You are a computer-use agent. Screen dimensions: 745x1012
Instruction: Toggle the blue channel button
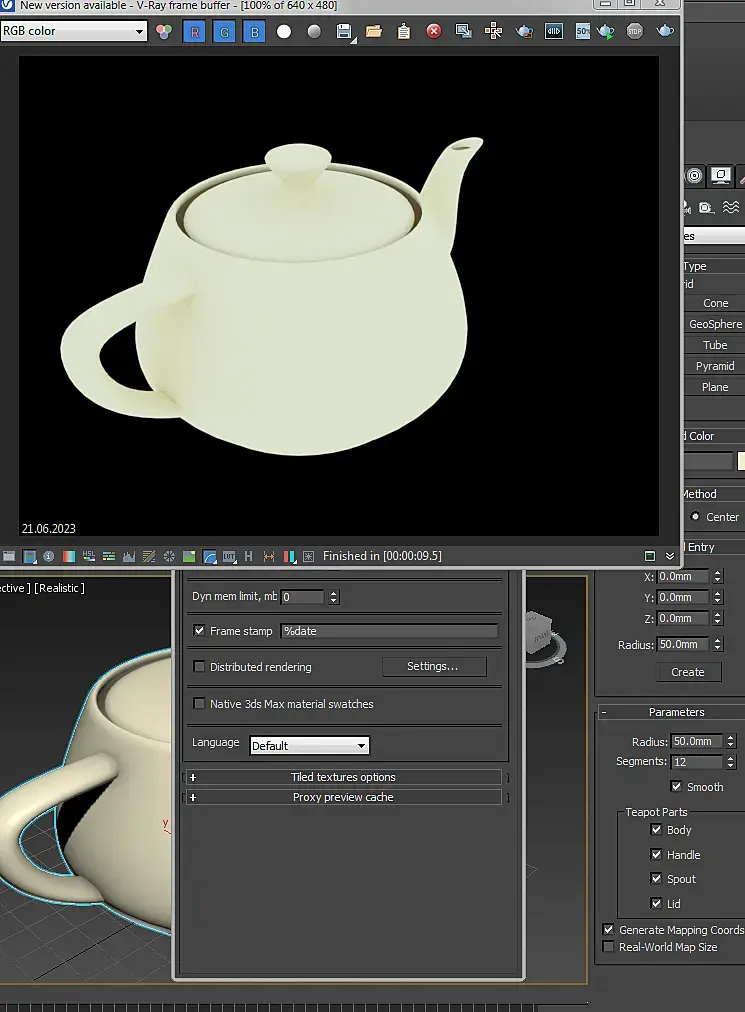pyautogui.click(x=254, y=32)
